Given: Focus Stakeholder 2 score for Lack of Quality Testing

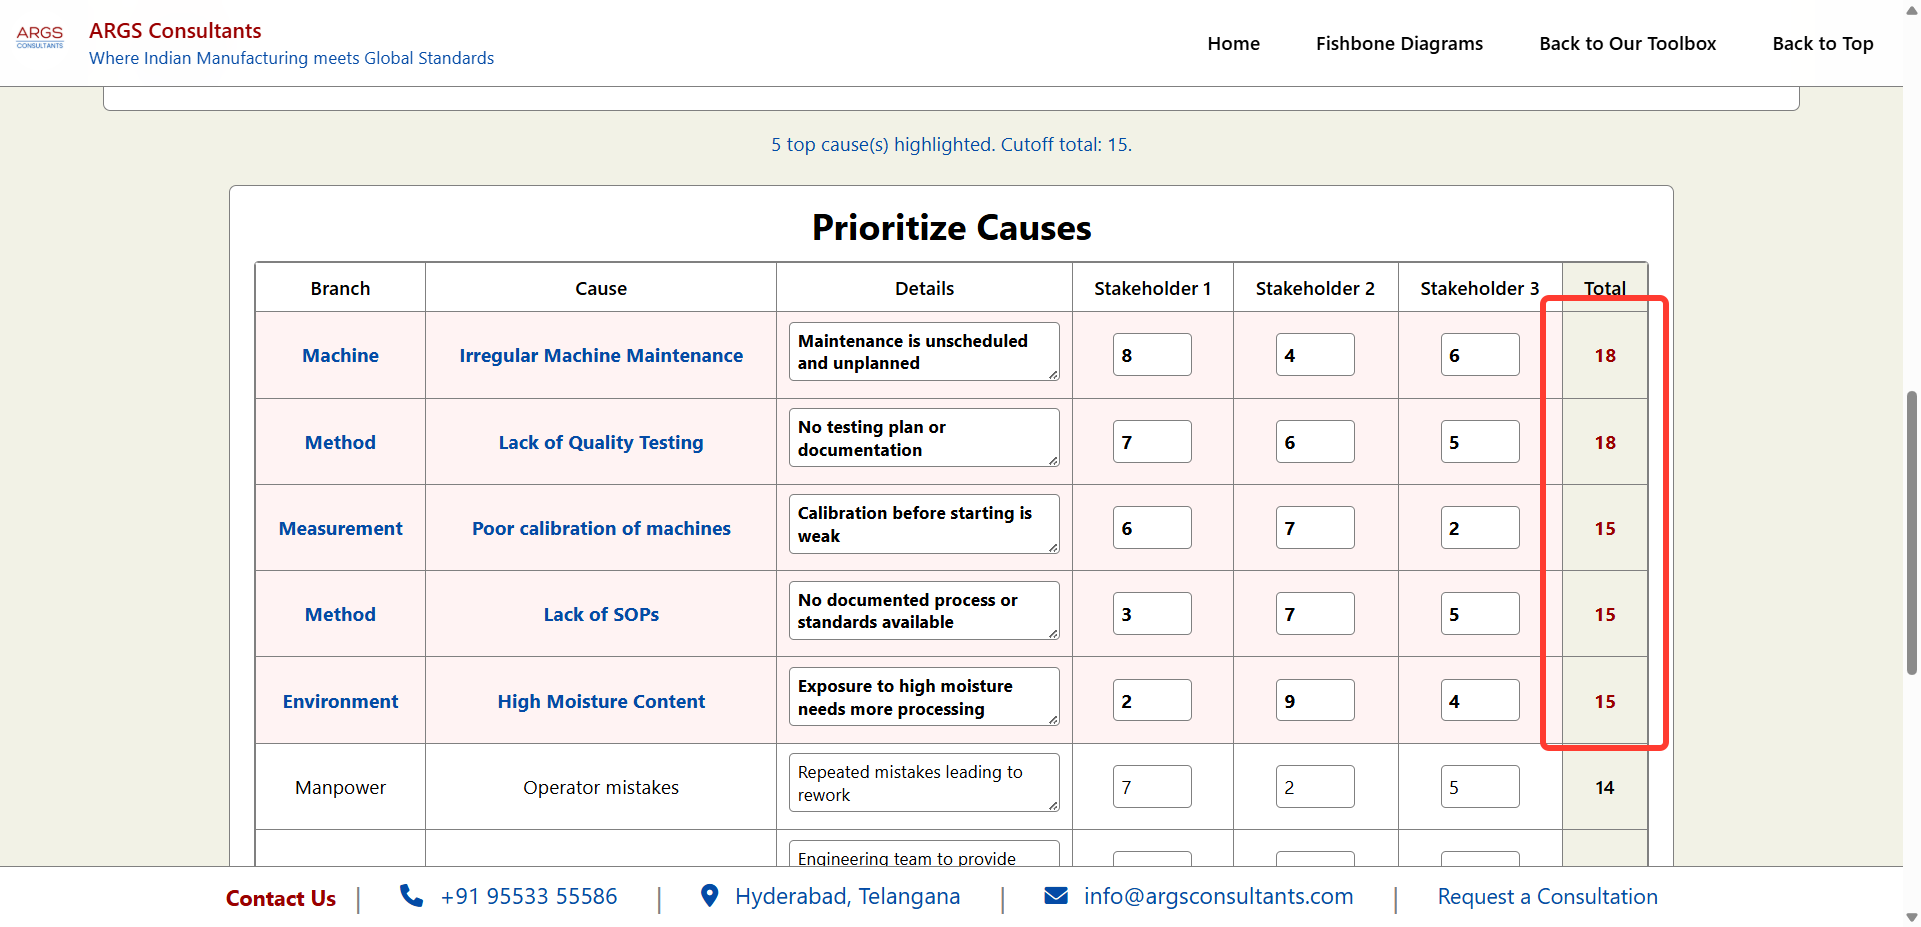Looking at the screenshot, I should click(x=1315, y=442).
